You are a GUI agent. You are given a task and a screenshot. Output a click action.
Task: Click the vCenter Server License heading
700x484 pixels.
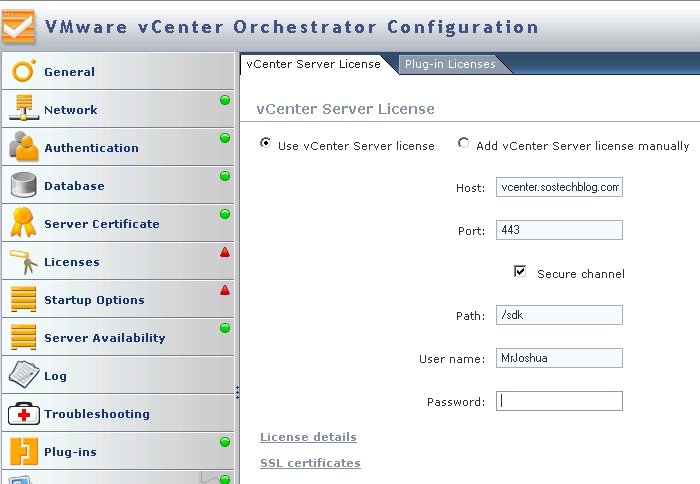pyautogui.click(x=345, y=108)
